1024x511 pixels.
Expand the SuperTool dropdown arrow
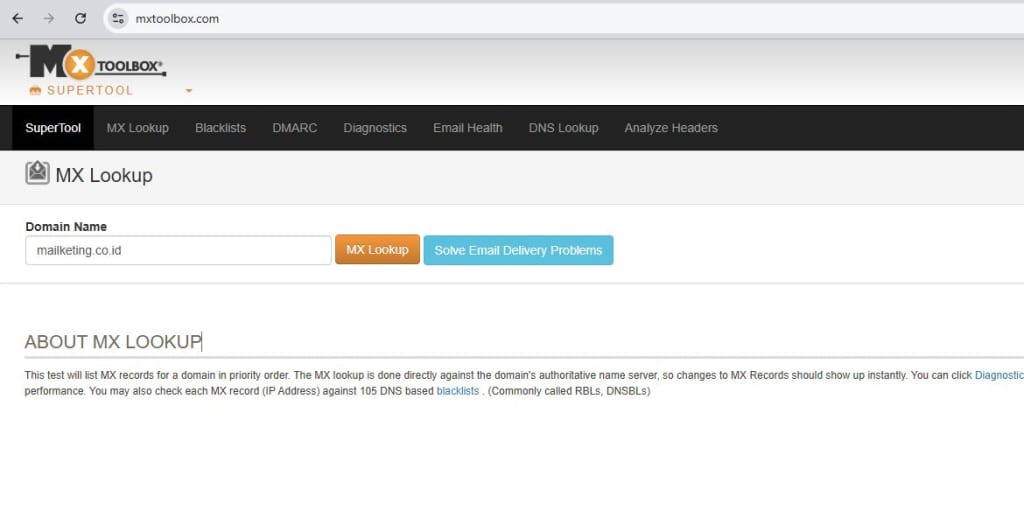pyautogui.click(x=189, y=91)
